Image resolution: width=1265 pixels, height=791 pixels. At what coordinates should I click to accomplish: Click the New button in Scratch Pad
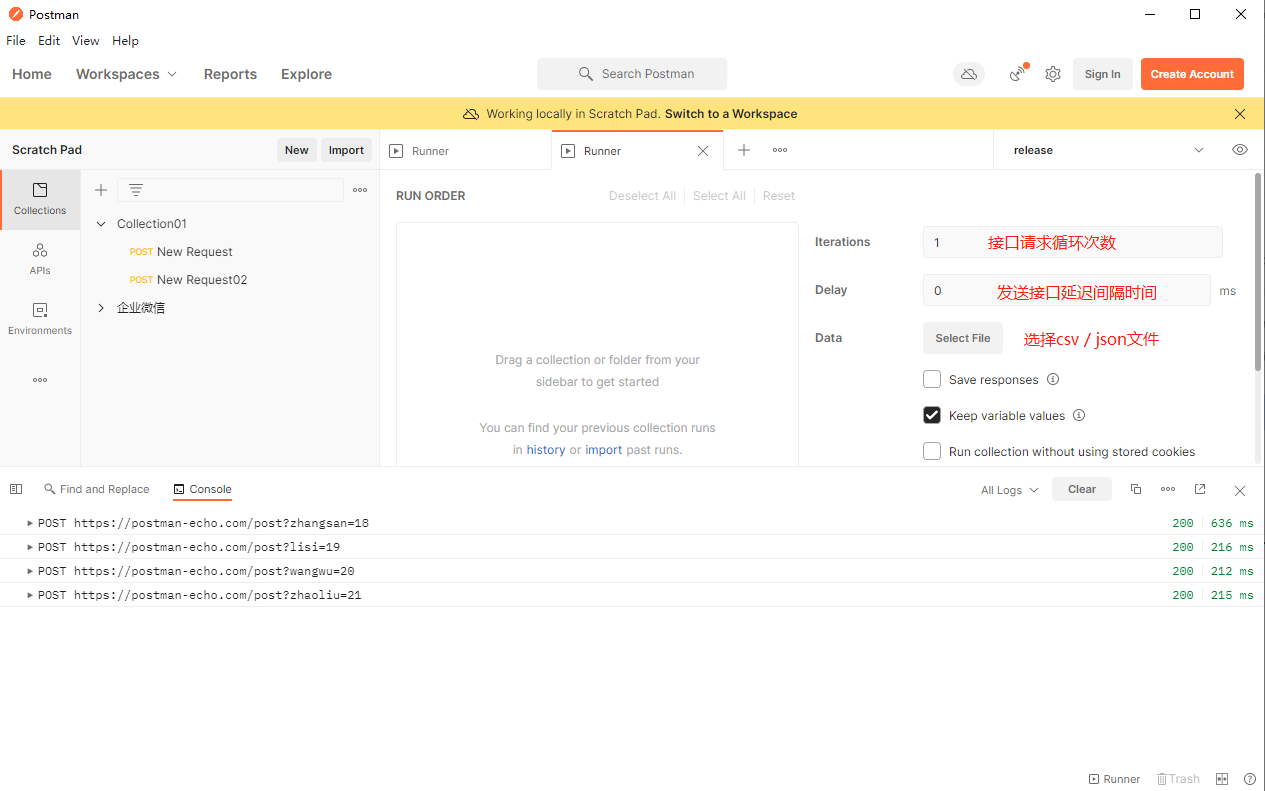[x=297, y=150]
